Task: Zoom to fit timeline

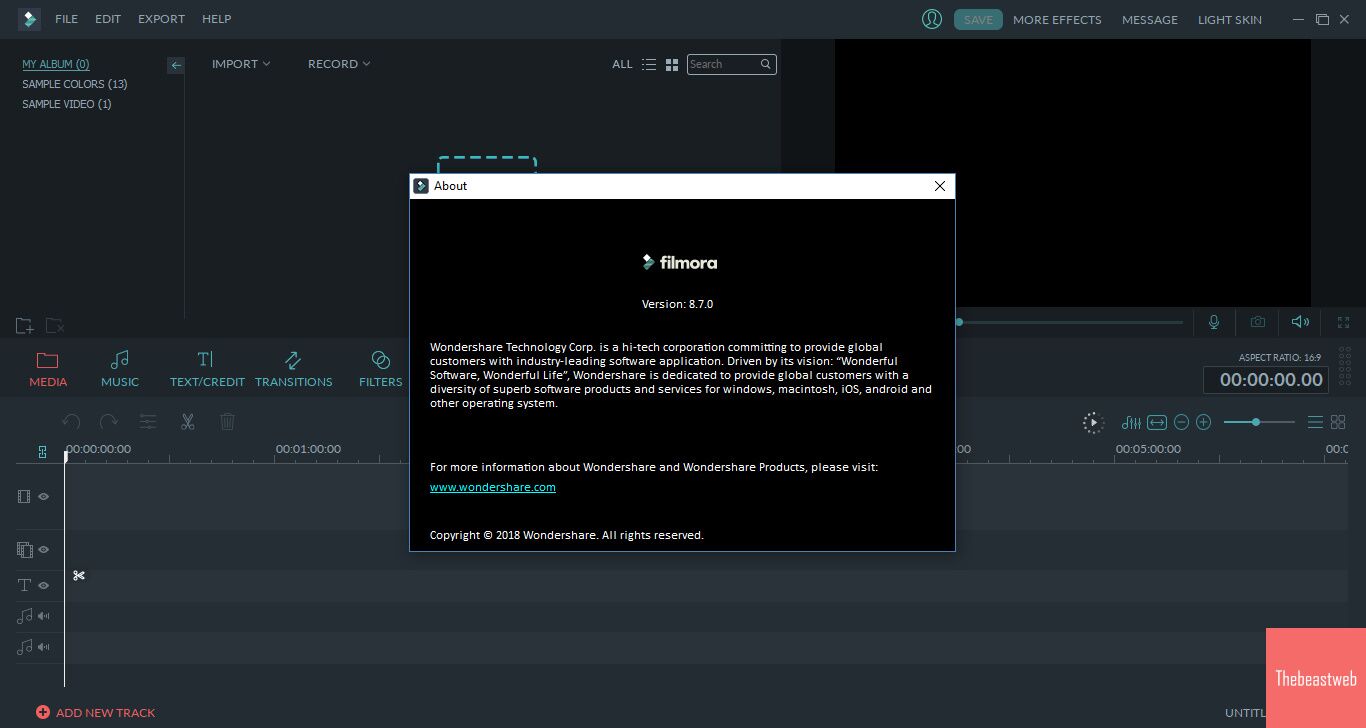Action: point(1157,423)
